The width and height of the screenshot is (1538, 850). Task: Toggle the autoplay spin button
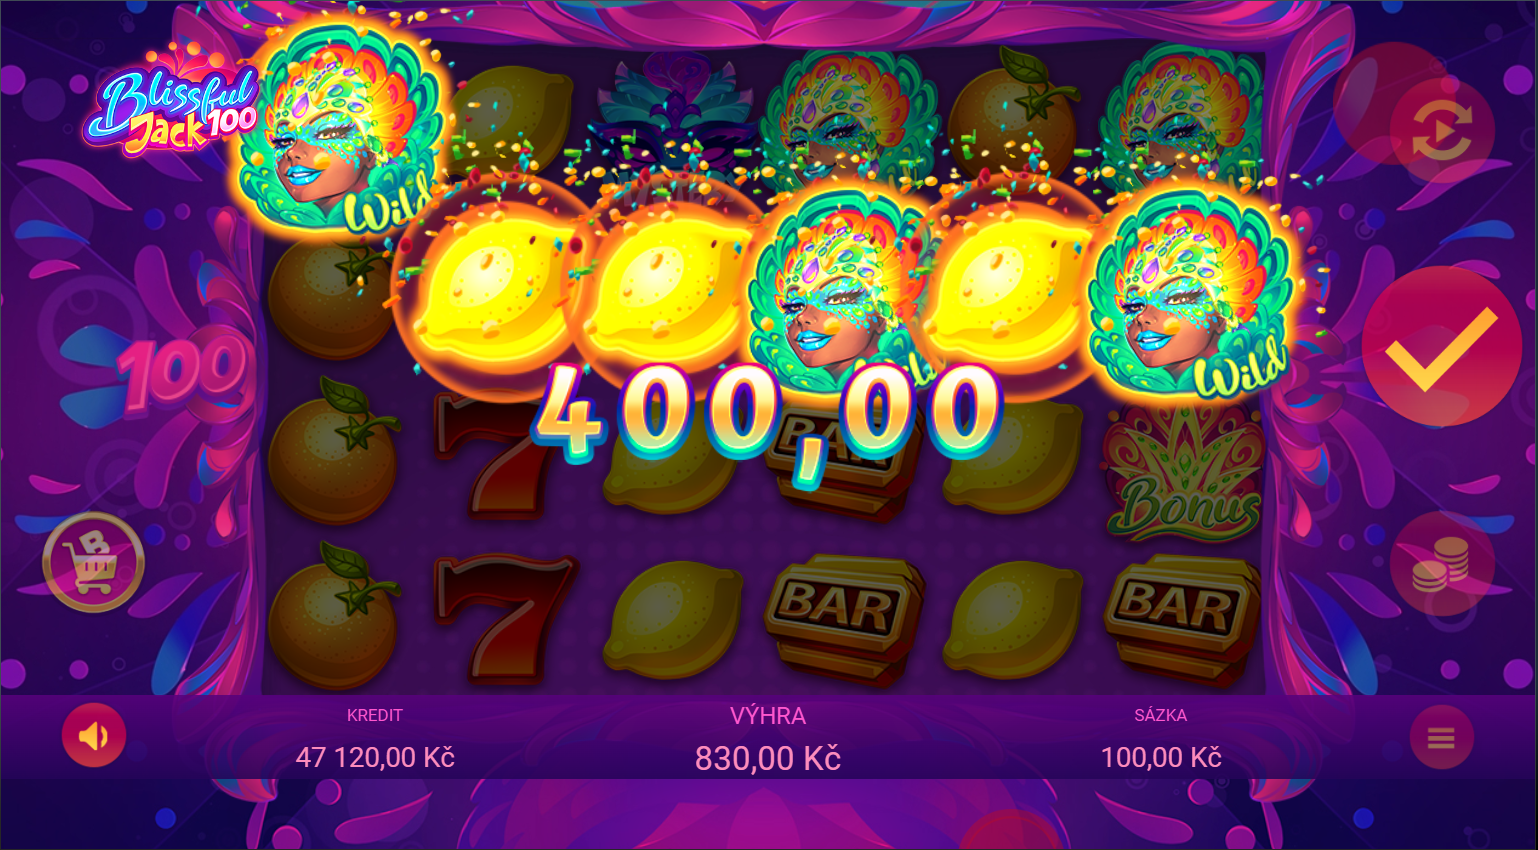pos(1441,130)
